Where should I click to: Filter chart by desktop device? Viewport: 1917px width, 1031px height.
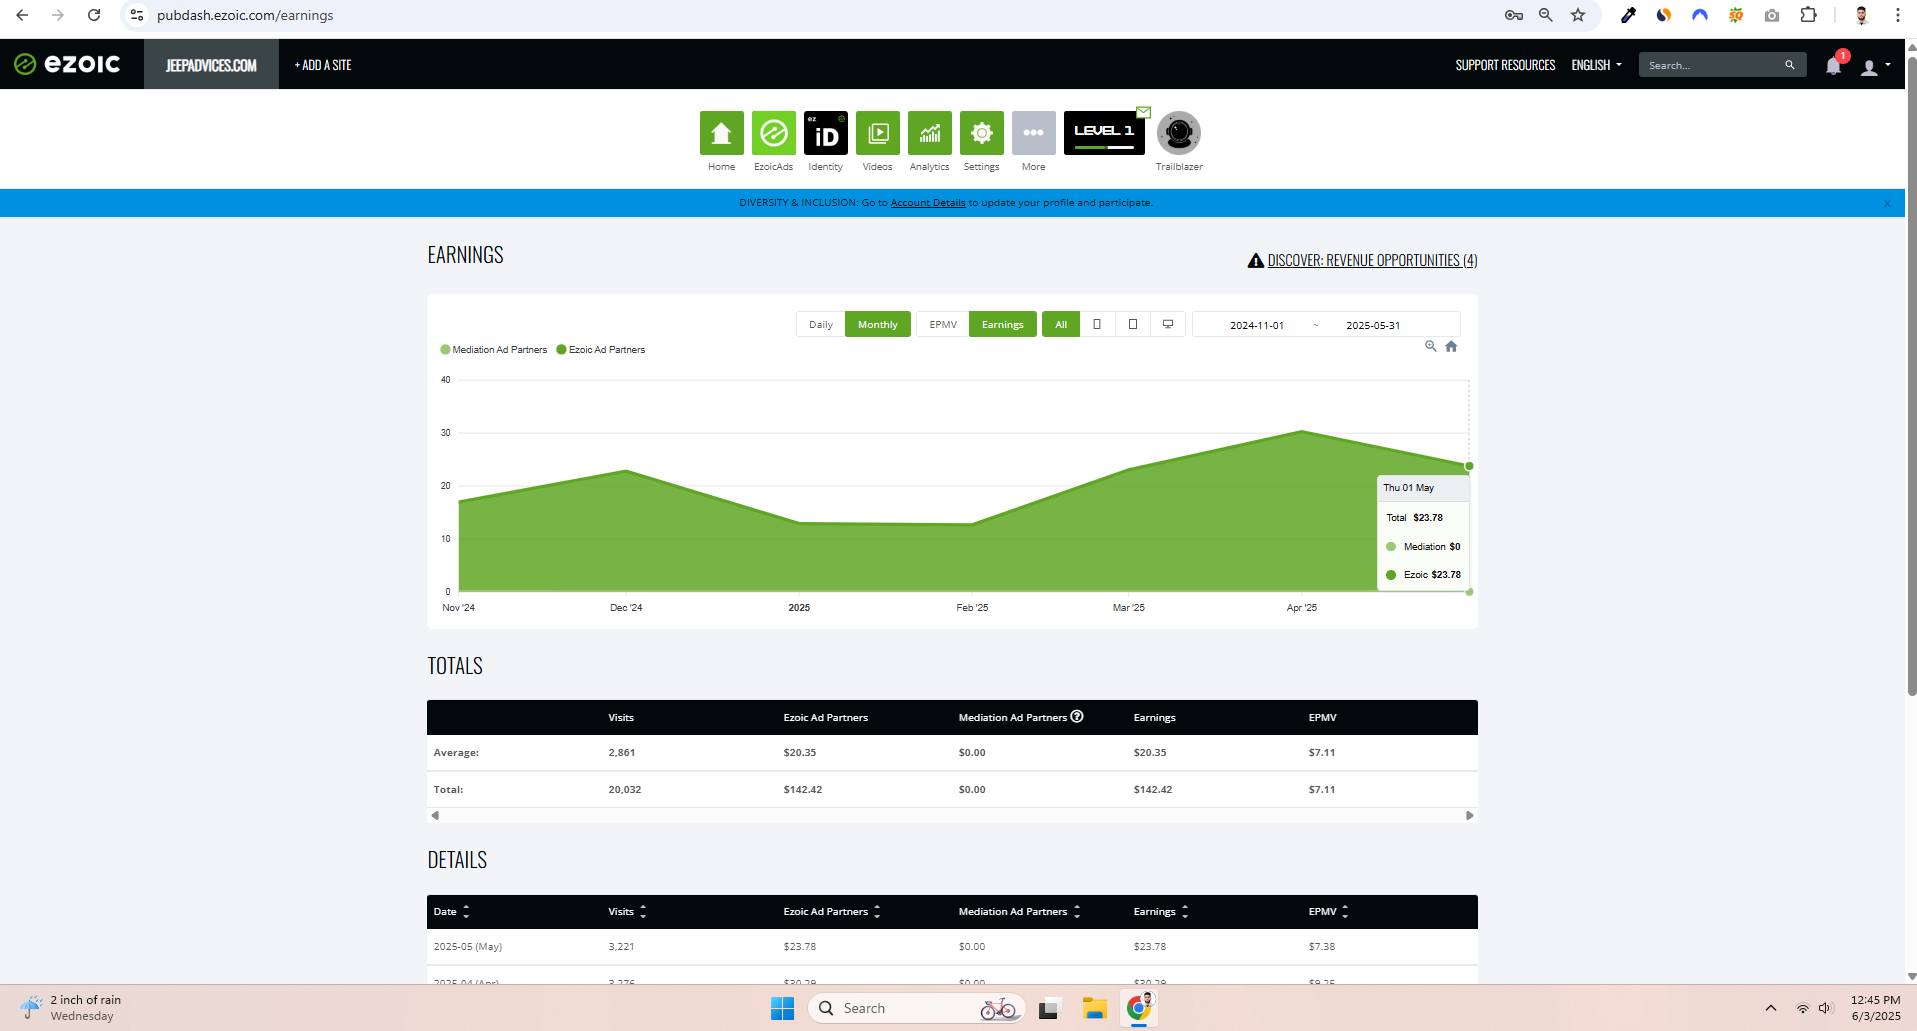(x=1167, y=324)
